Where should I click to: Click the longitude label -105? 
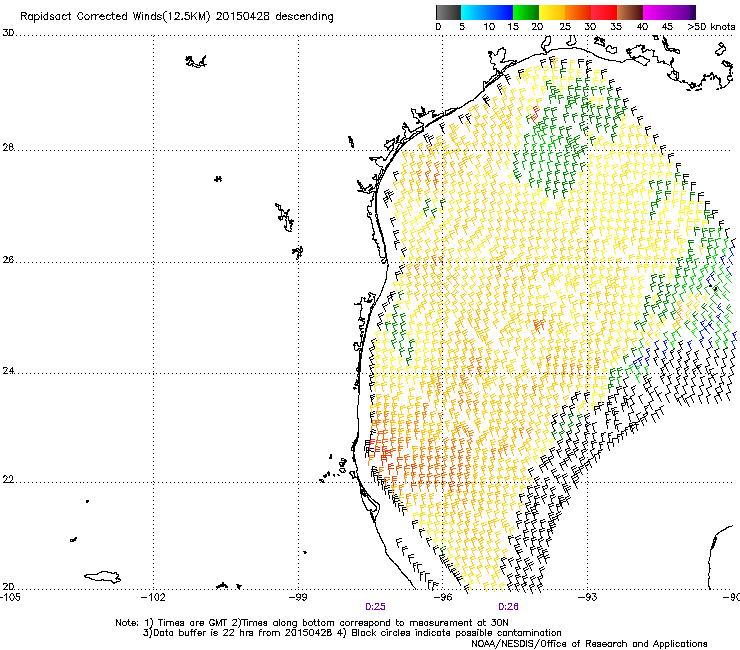pyautogui.click(x=10, y=597)
